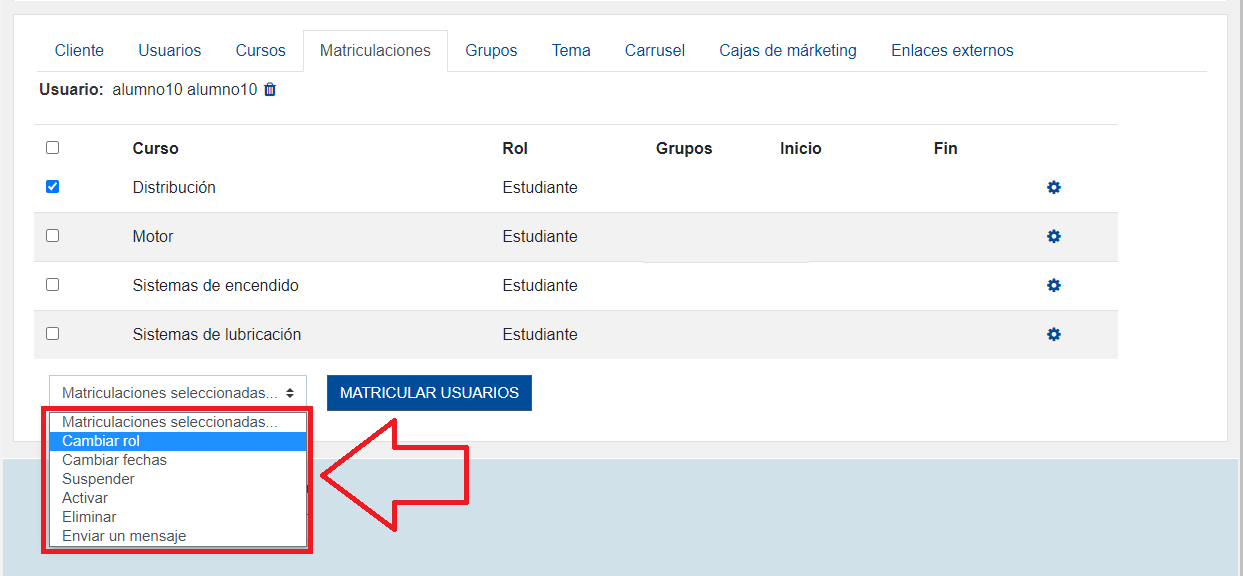Image resolution: width=1243 pixels, height=576 pixels.
Task: Go to the Enlaces externos tab
Action: 951,50
